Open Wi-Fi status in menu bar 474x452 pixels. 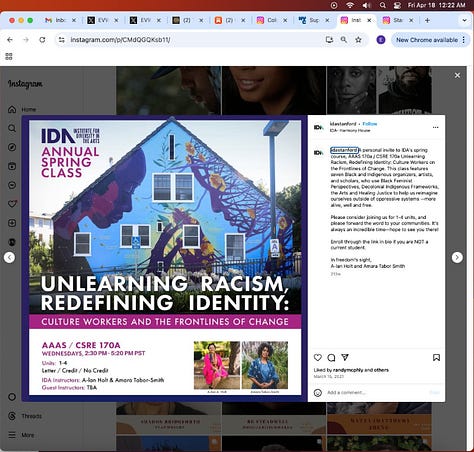pyautogui.click(x=350, y=5)
